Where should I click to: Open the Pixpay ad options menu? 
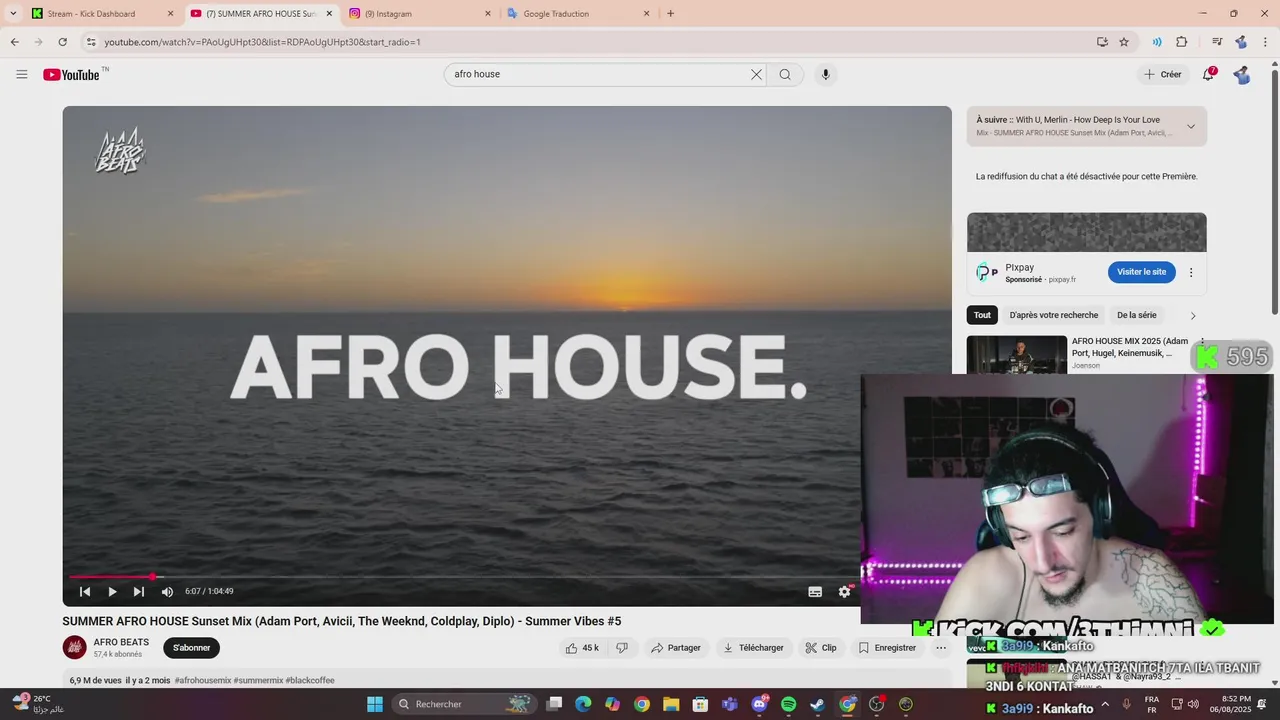tap(1191, 272)
